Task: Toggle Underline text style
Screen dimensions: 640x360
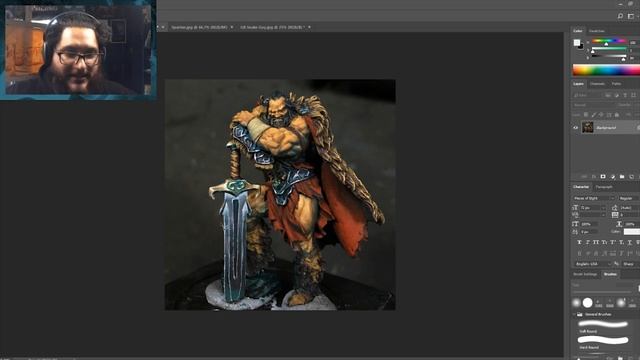Action: click(x=630, y=242)
